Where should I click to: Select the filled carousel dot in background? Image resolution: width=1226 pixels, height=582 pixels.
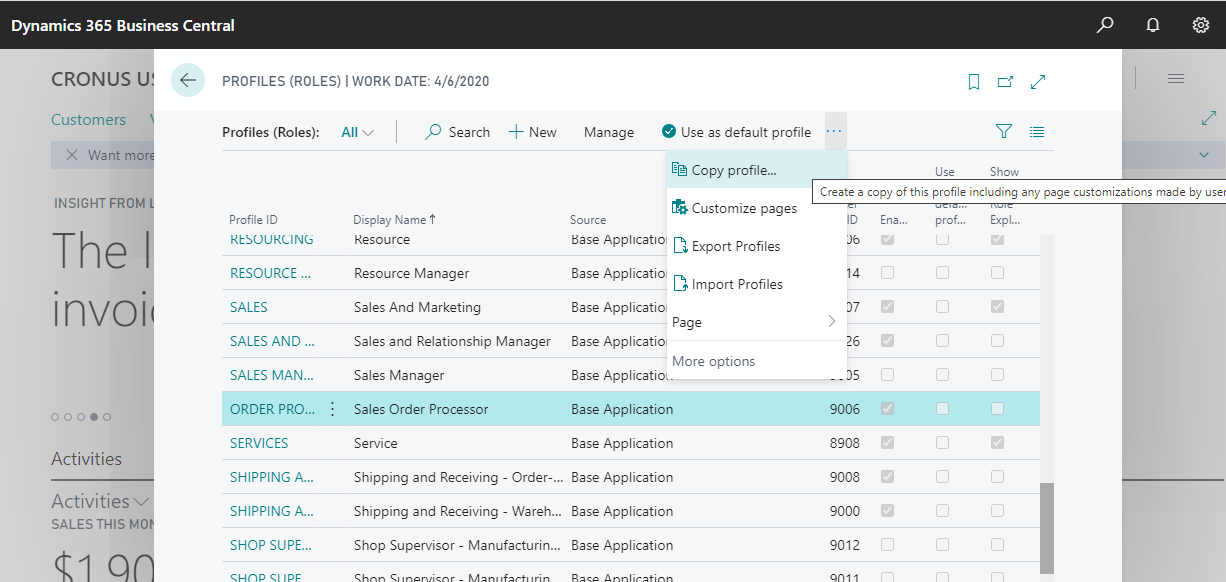[94, 417]
